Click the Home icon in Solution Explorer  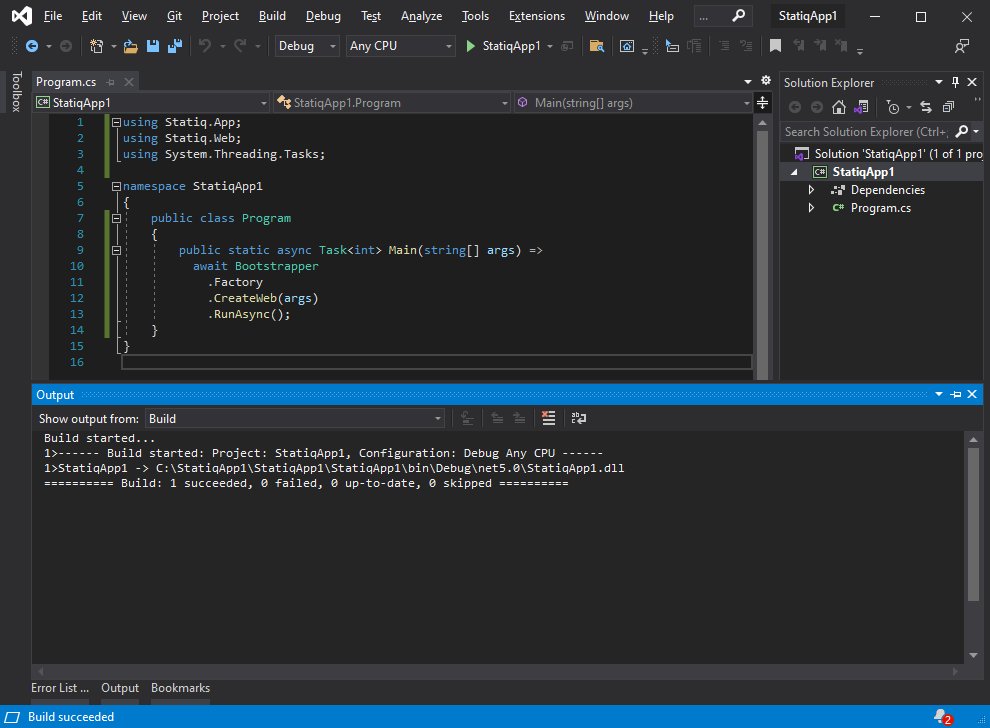838,107
